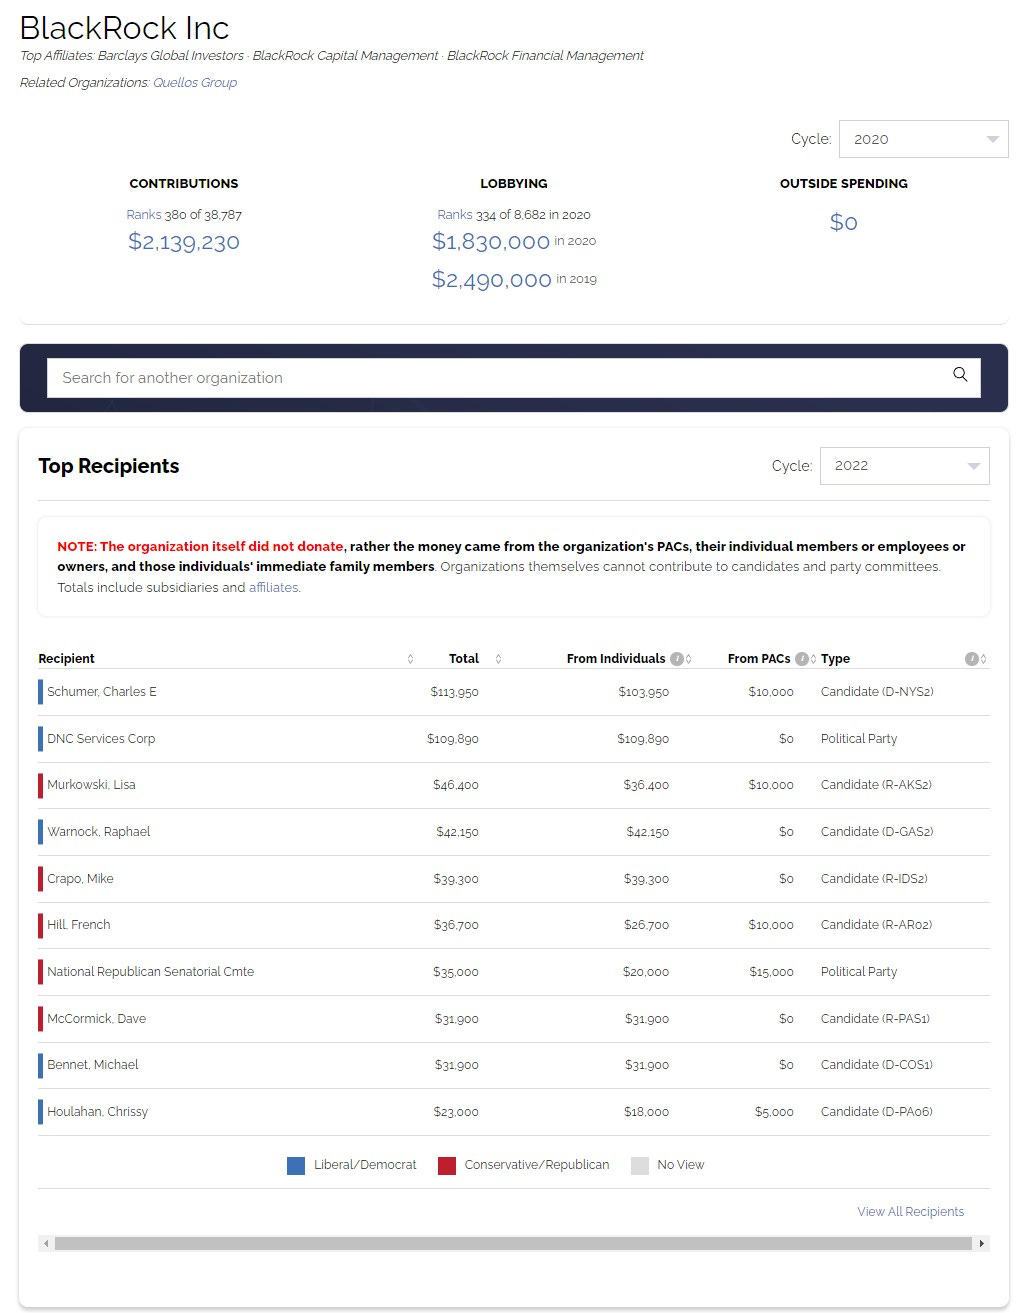Open contributions total $2,139,230
The height and width of the screenshot is (1313, 1027).
pyautogui.click(x=184, y=242)
